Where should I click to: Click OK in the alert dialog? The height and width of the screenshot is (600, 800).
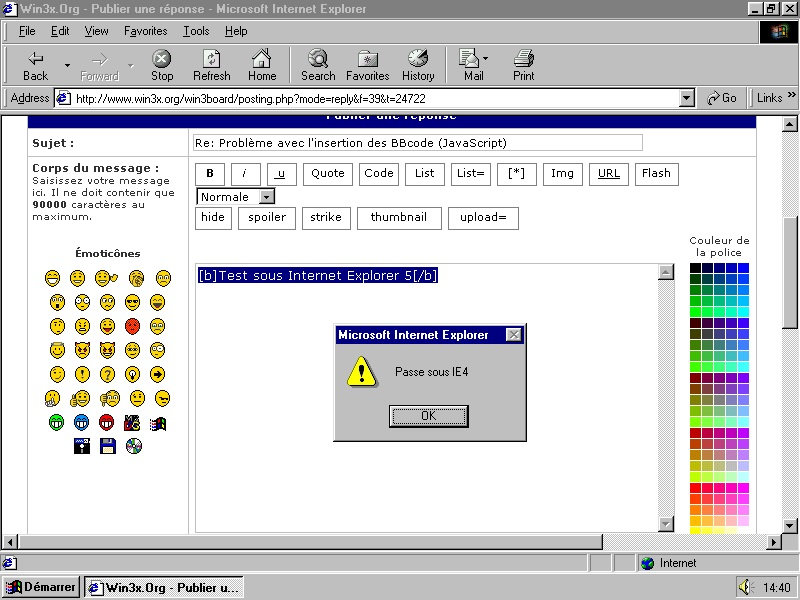click(x=428, y=416)
